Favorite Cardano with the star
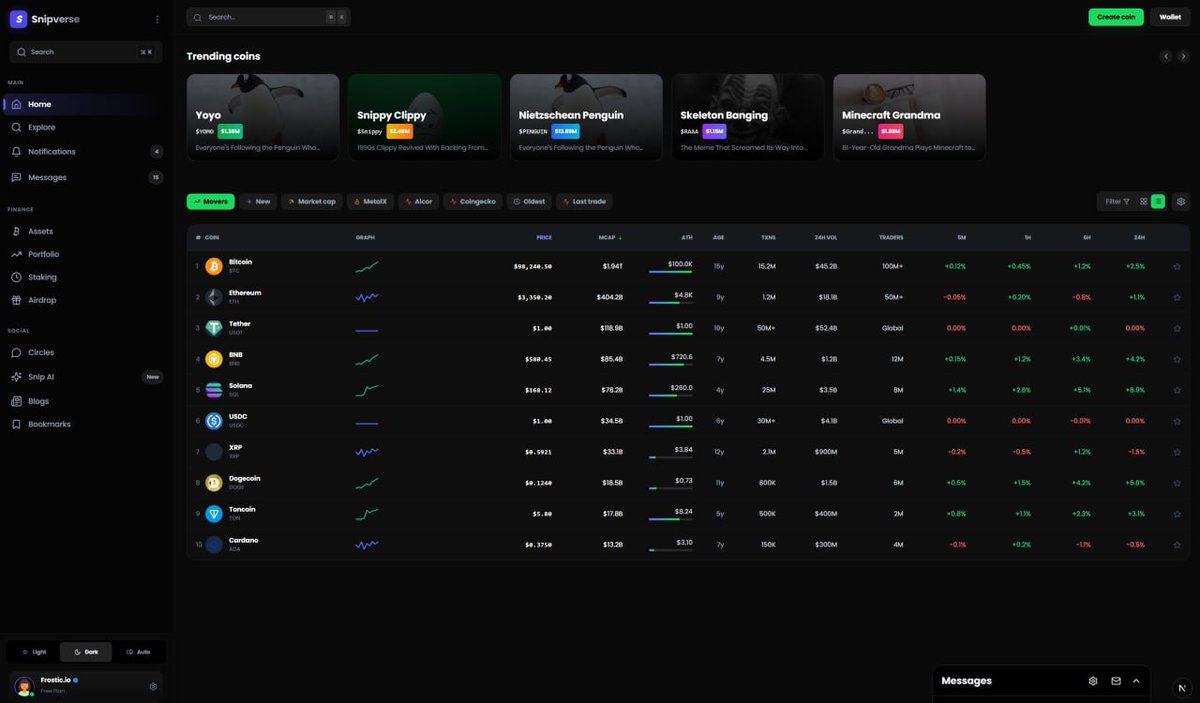The image size is (1200, 703). 1177,545
